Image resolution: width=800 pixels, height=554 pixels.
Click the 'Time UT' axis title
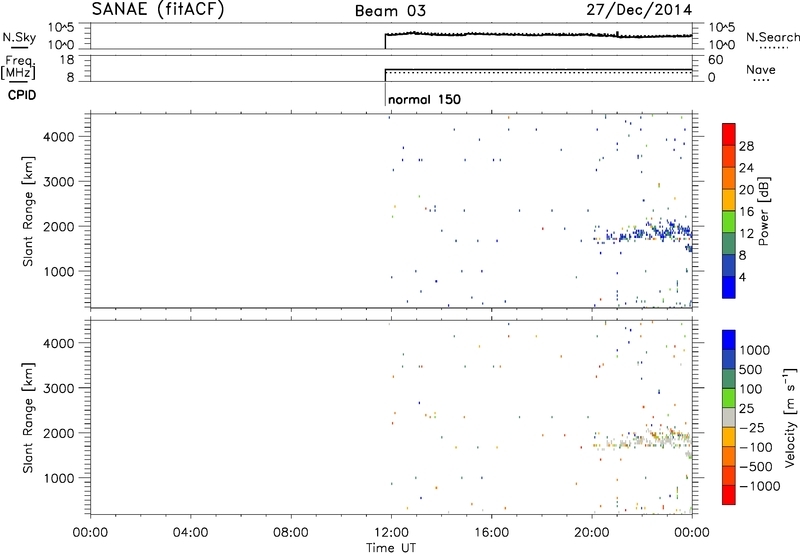(x=391, y=548)
